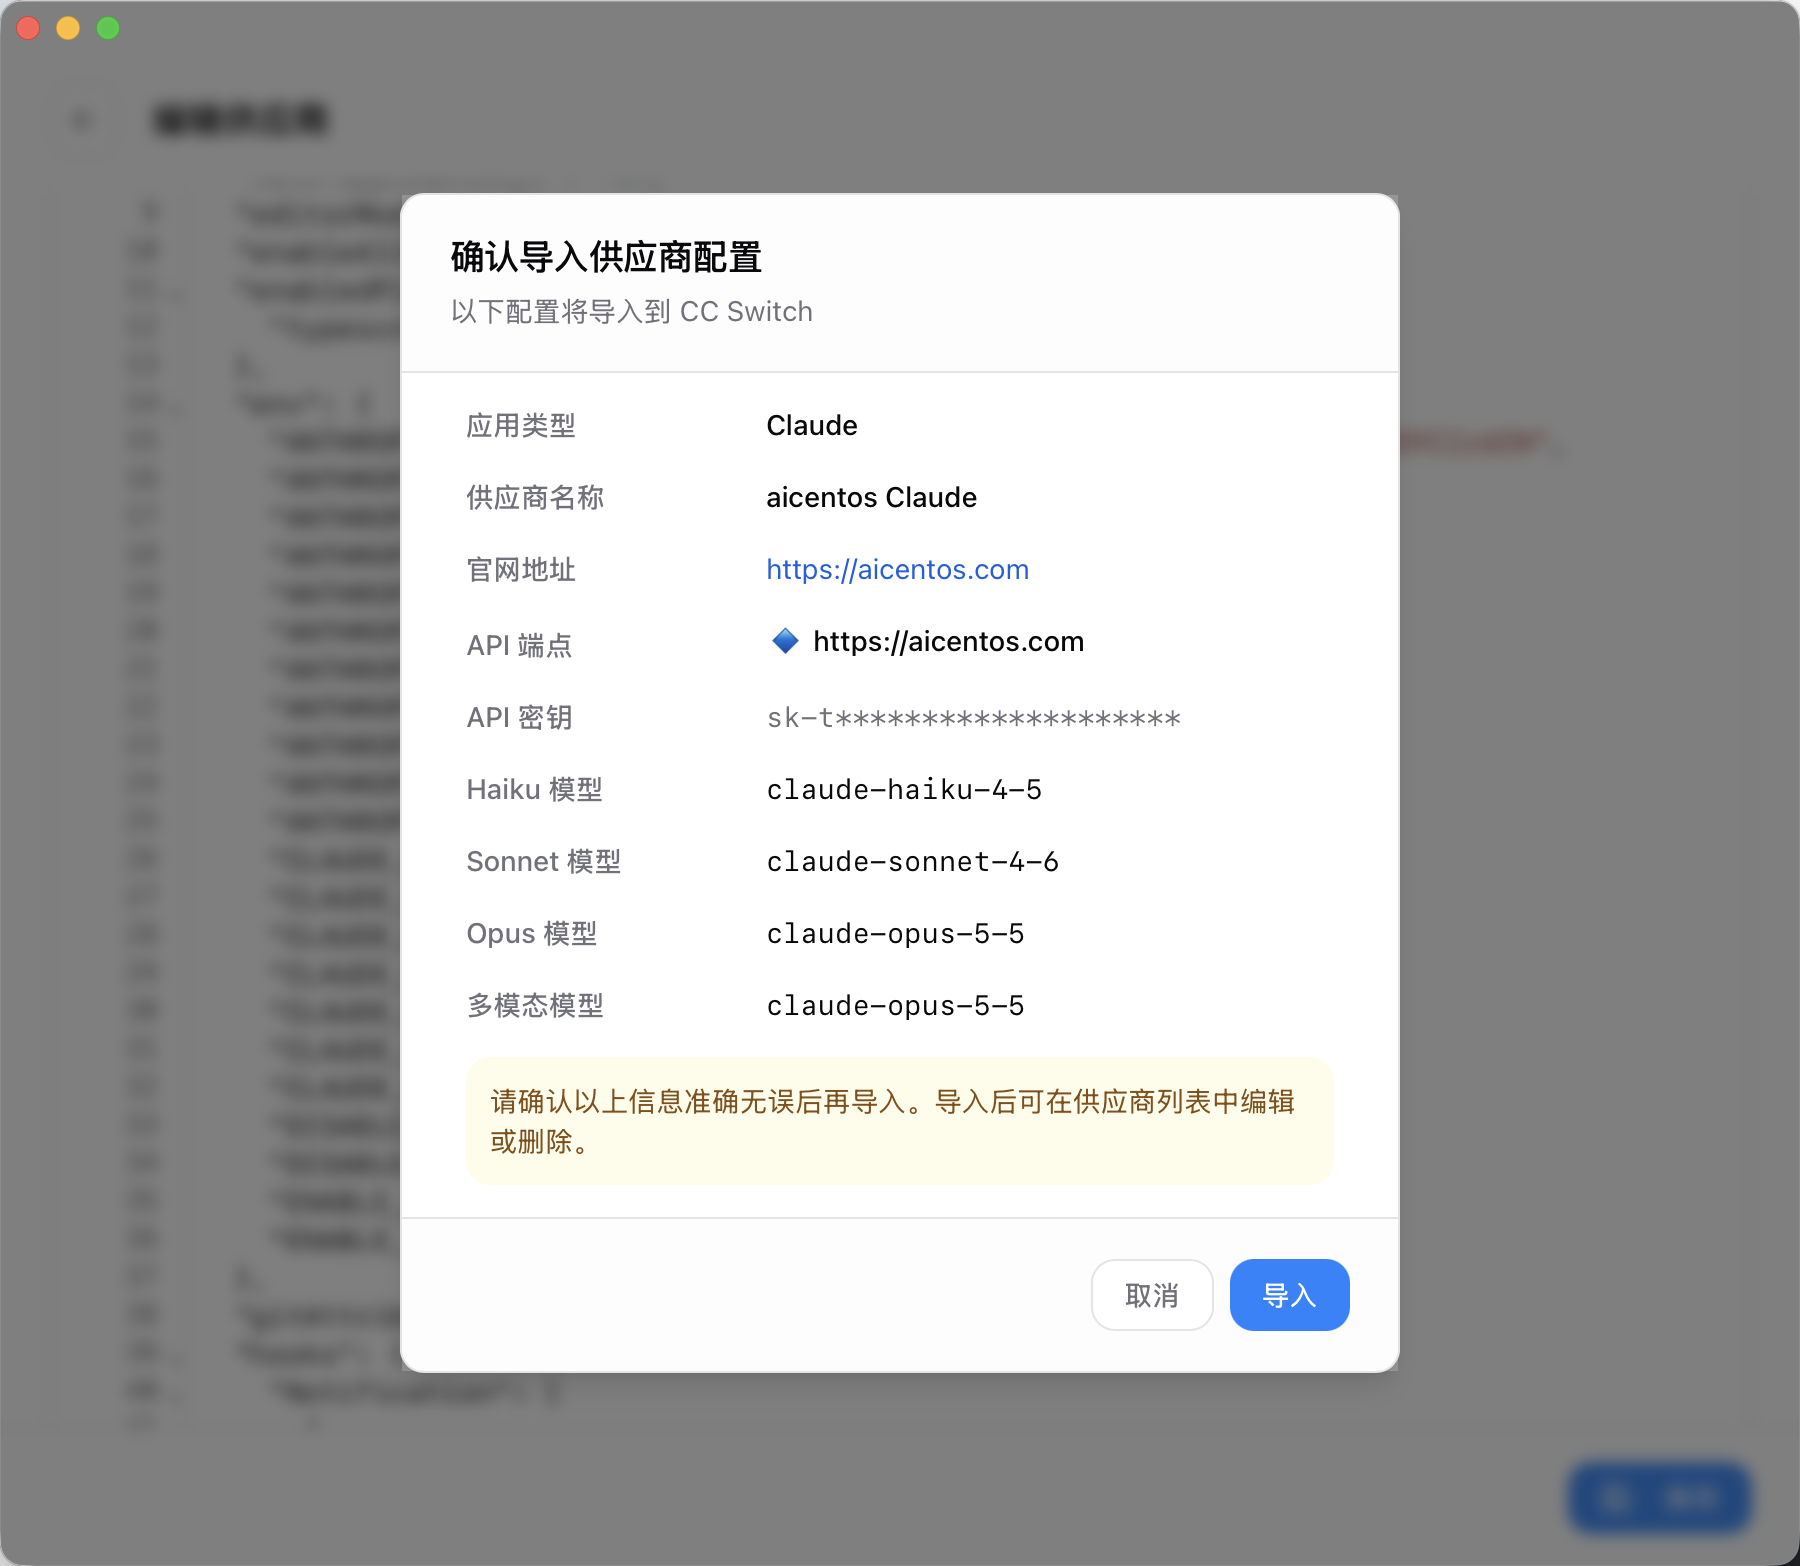The width and height of the screenshot is (1800, 1566).
Task: Click the 多模态模型 value claude-opus-5-5
Action: pos(895,1006)
